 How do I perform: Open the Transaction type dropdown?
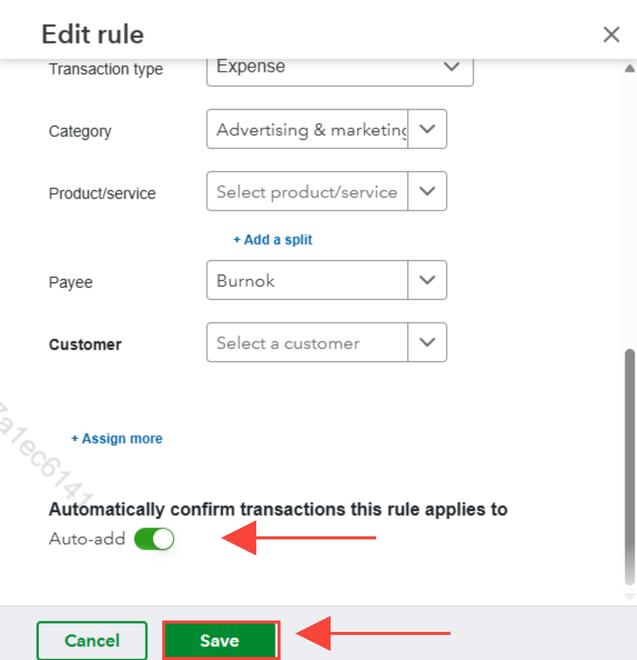[x=451, y=67]
